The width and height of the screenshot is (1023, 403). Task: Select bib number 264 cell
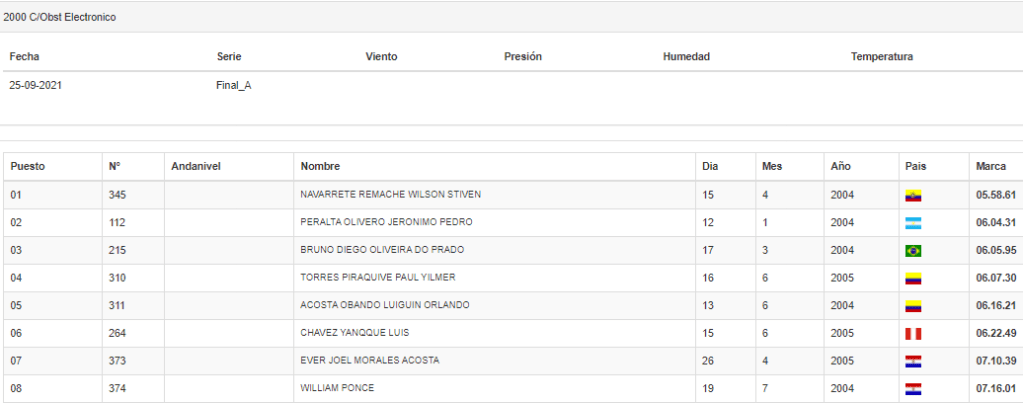pyautogui.click(x=117, y=332)
